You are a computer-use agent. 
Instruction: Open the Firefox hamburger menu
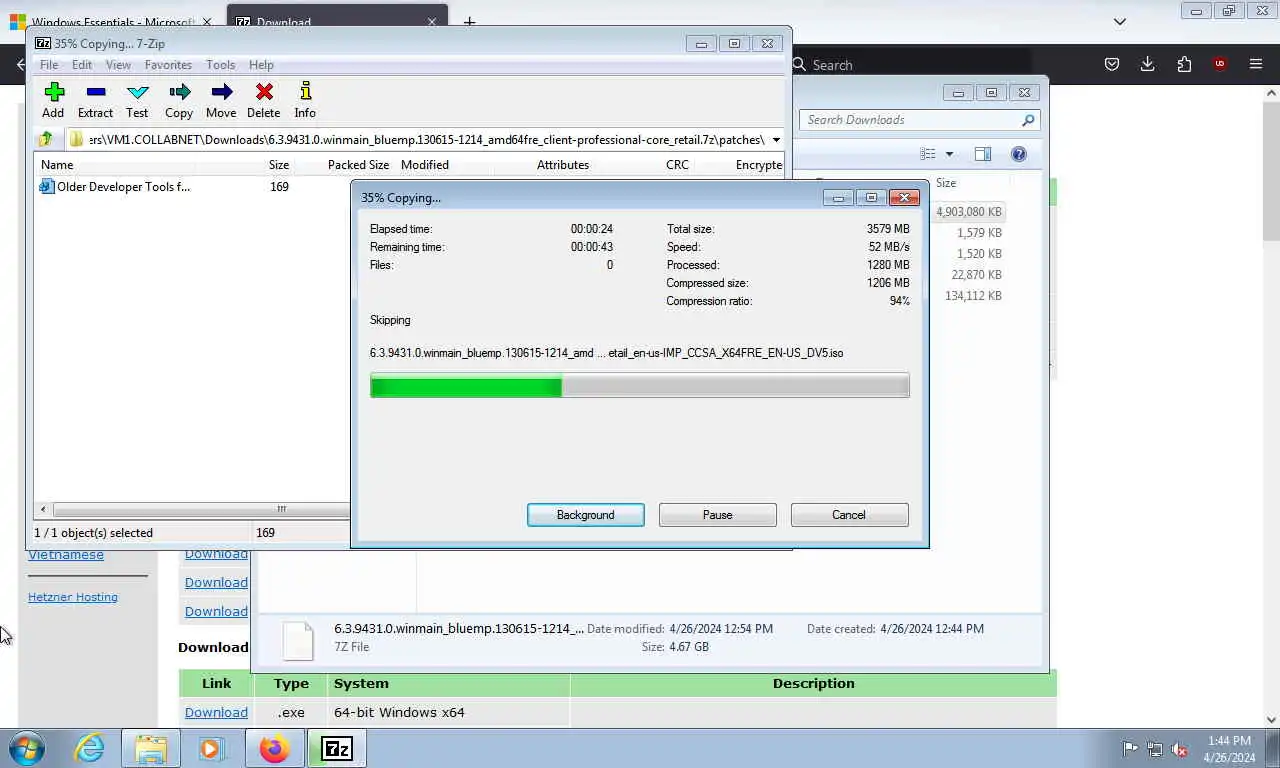[x=1256, y=64]
